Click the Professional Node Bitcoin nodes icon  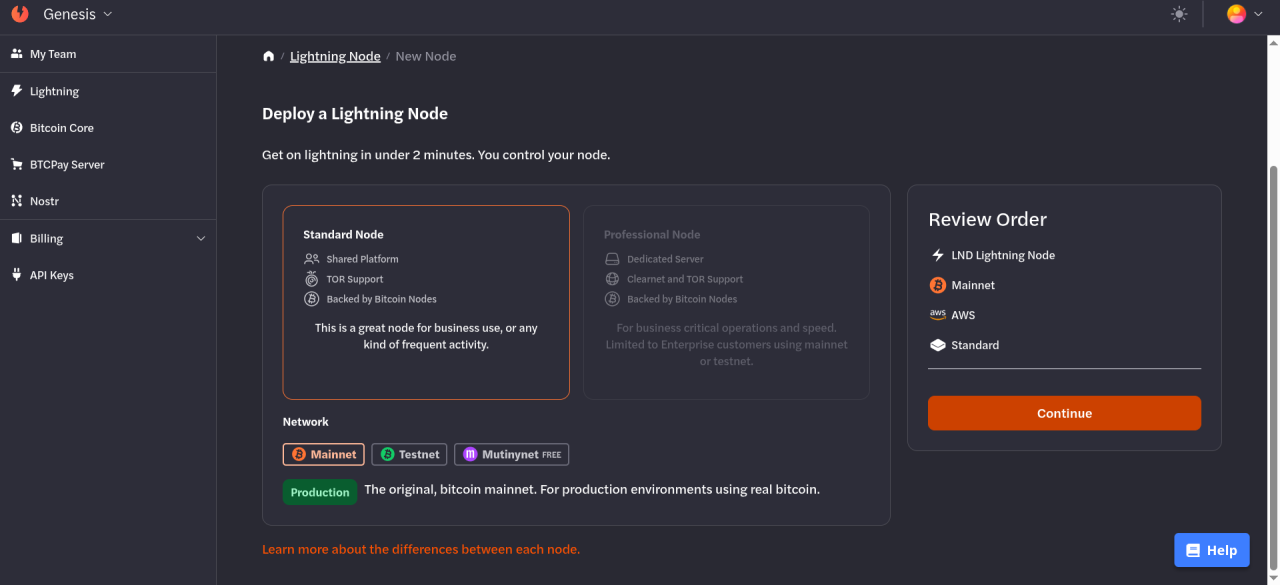pos(612,299)
